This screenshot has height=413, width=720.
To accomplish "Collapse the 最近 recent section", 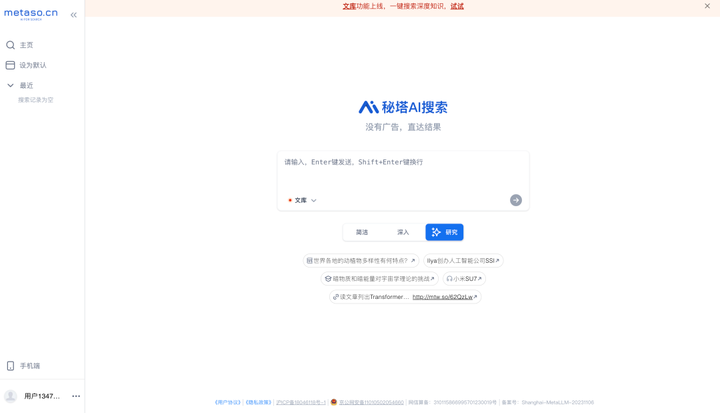I will coord(10,85).
